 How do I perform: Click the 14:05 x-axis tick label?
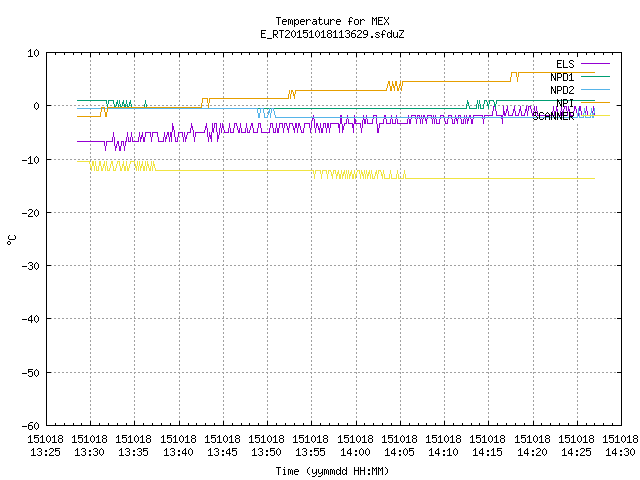point(400,452)
